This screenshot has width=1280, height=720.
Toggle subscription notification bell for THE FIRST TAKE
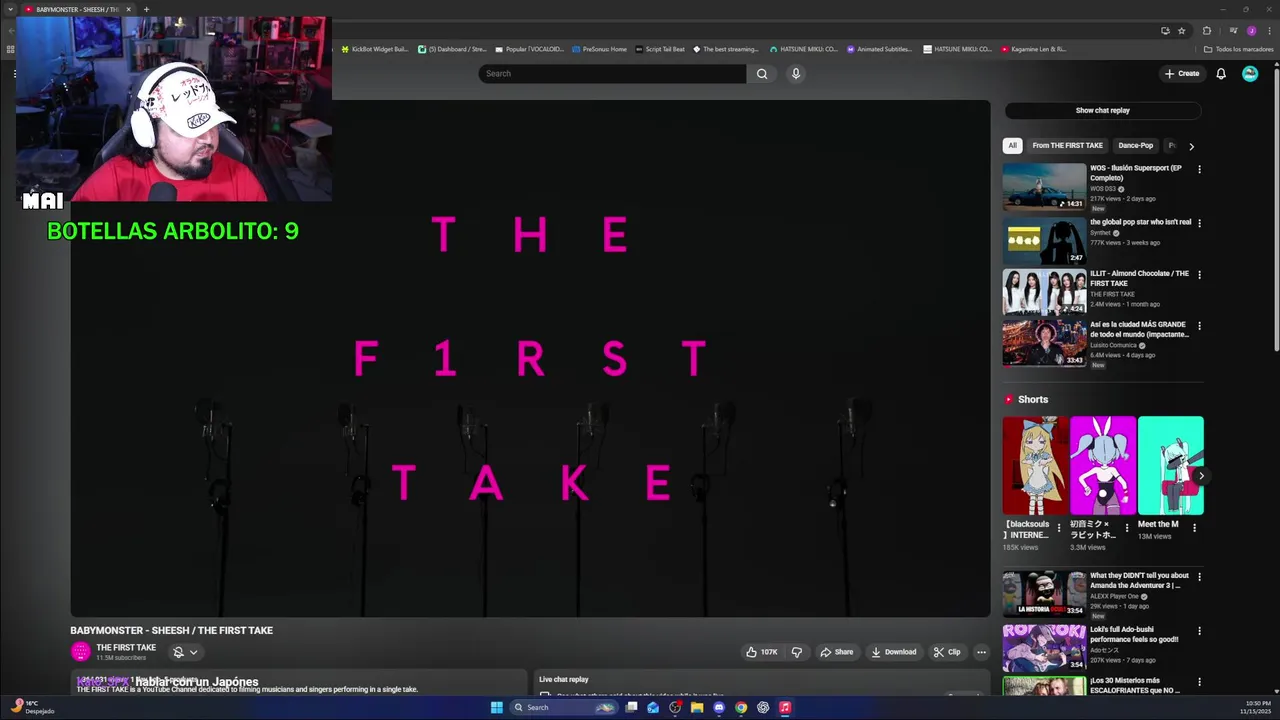[185, 652]
